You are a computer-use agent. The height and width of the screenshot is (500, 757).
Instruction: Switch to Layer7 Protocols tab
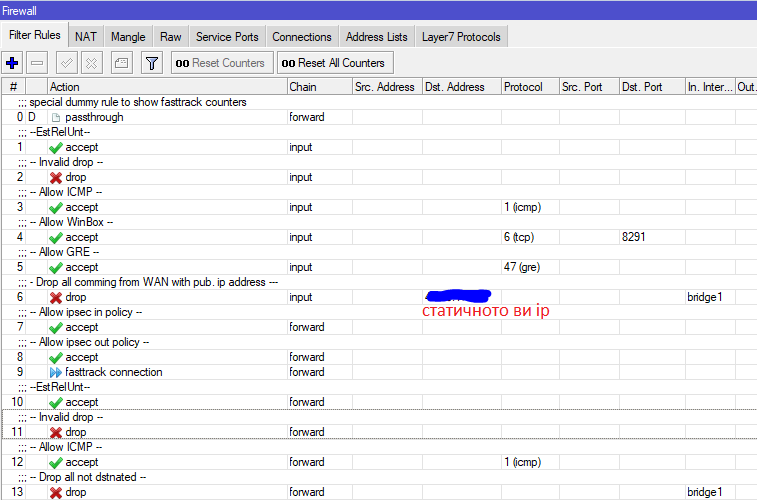(x=463, y=37)
